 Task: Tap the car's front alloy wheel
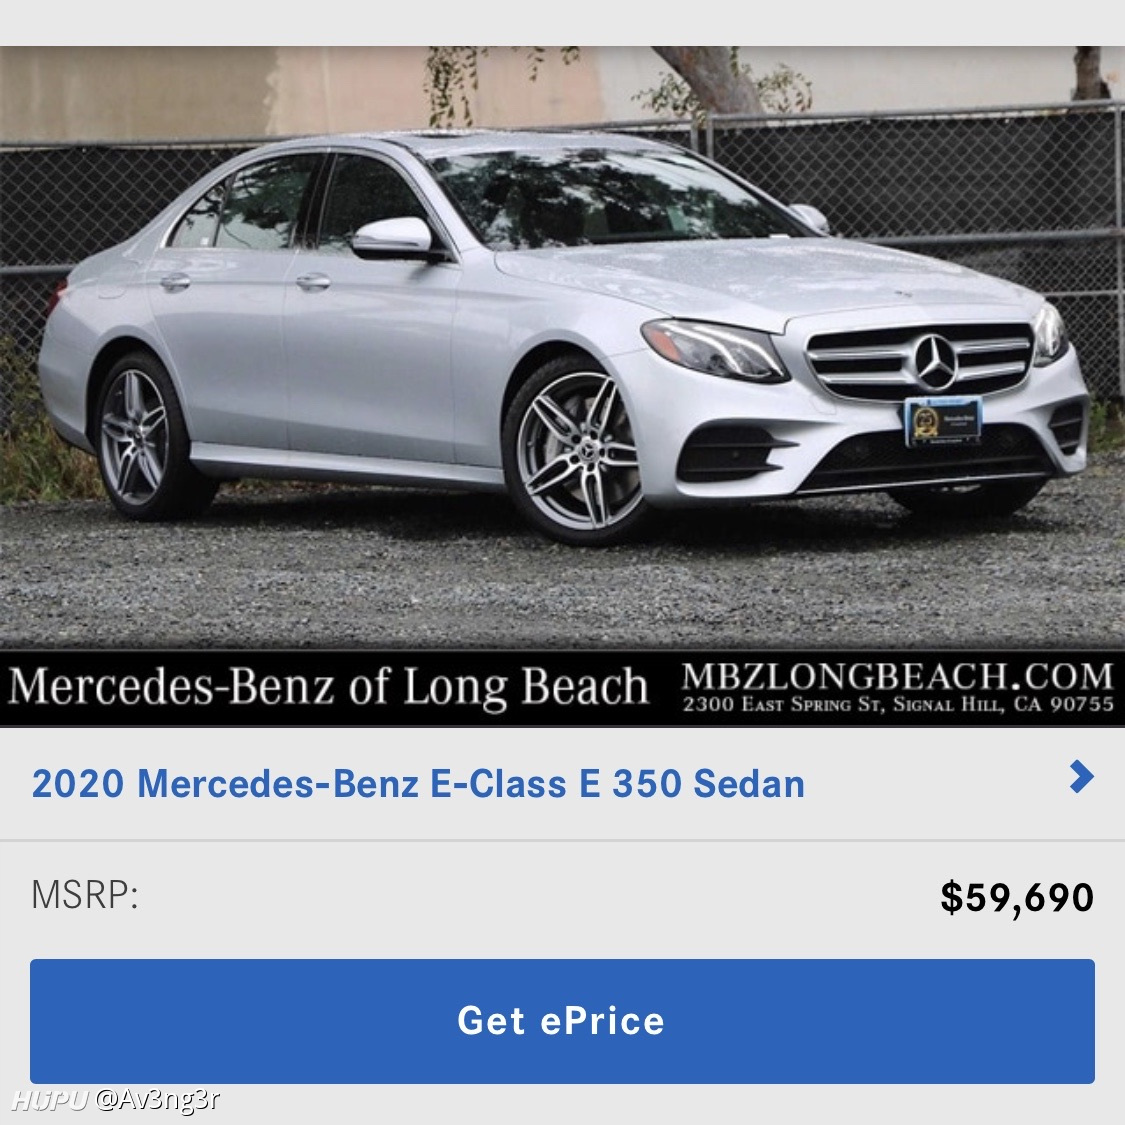pyautogui.click(x=577, y=450)
